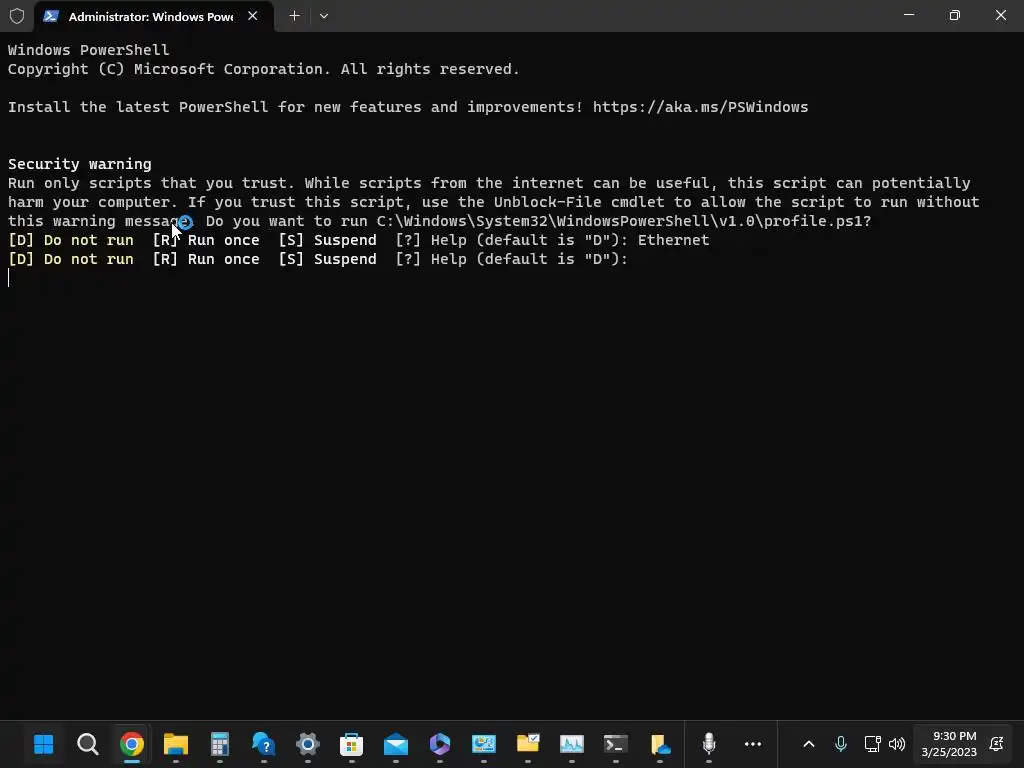Click the word "Ethernet" after the prompt

tap(673, 240)
